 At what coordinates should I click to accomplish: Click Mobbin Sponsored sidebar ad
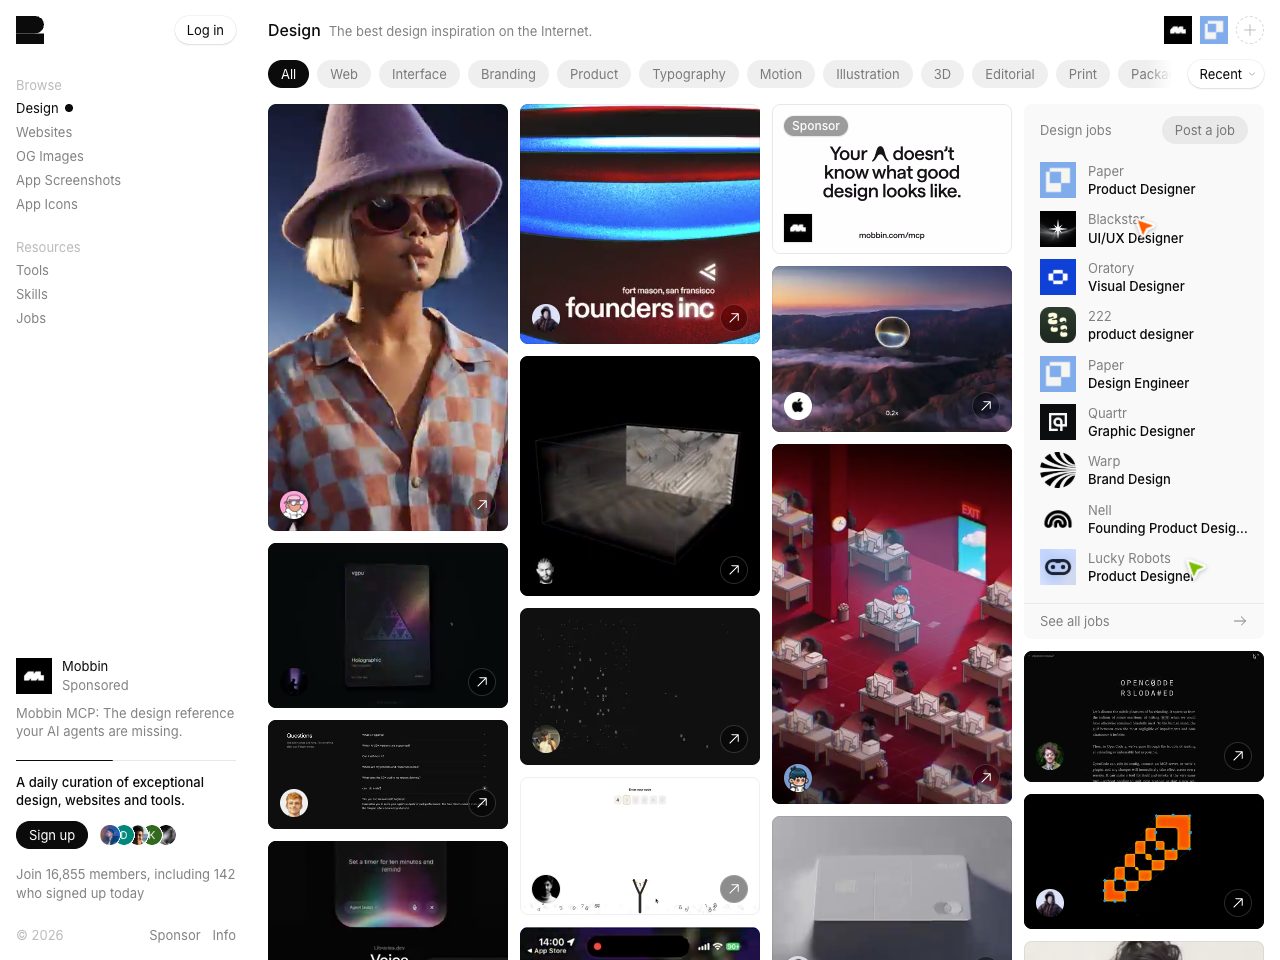(x=126, y=698)
